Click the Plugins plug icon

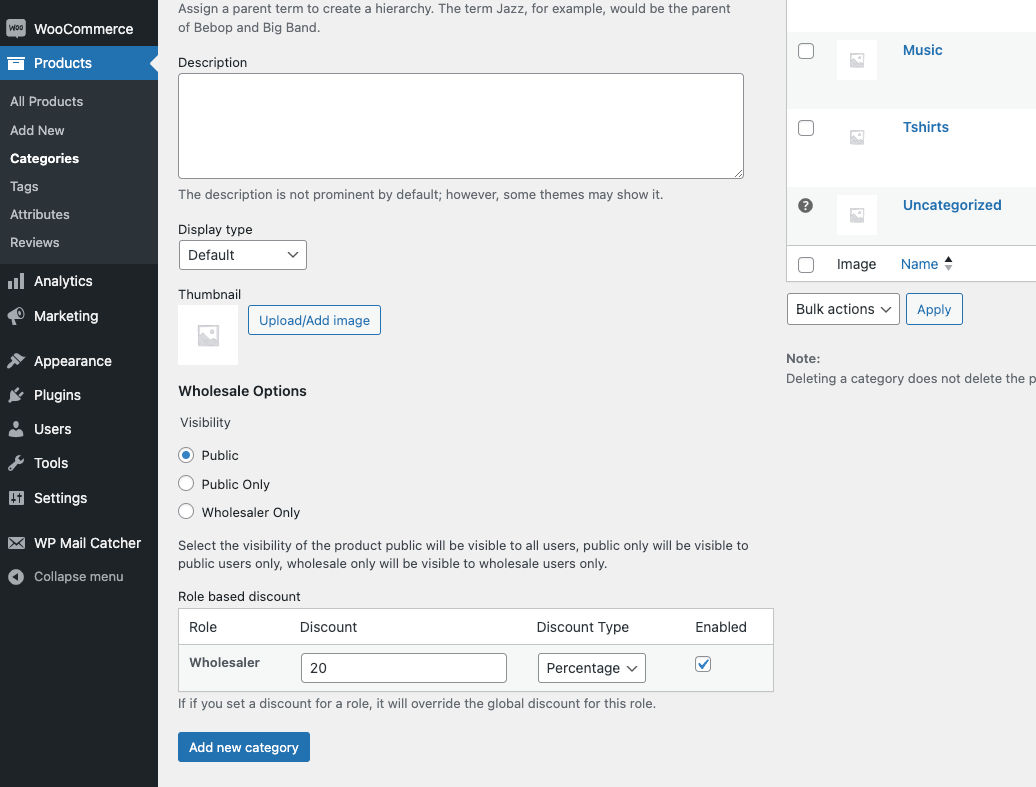(x=16, y=395)
